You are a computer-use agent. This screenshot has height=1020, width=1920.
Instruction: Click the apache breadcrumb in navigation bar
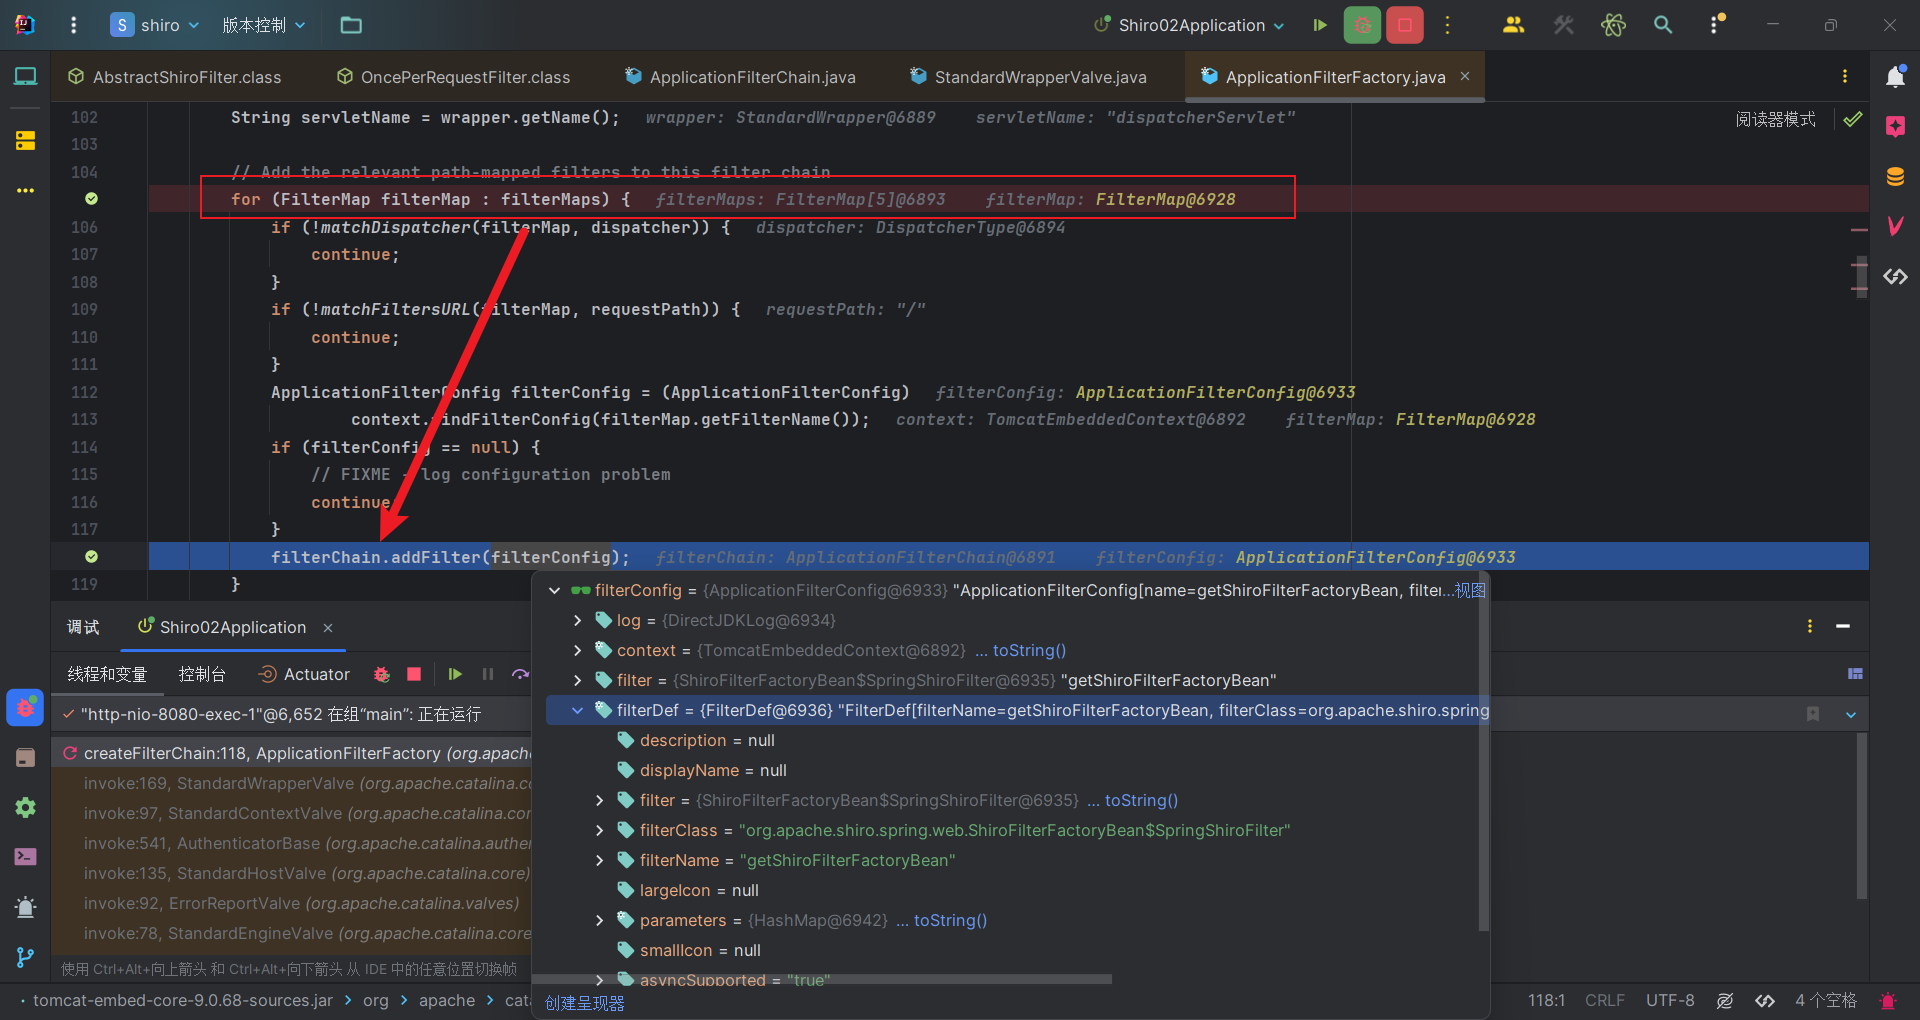pos(447,1001)
